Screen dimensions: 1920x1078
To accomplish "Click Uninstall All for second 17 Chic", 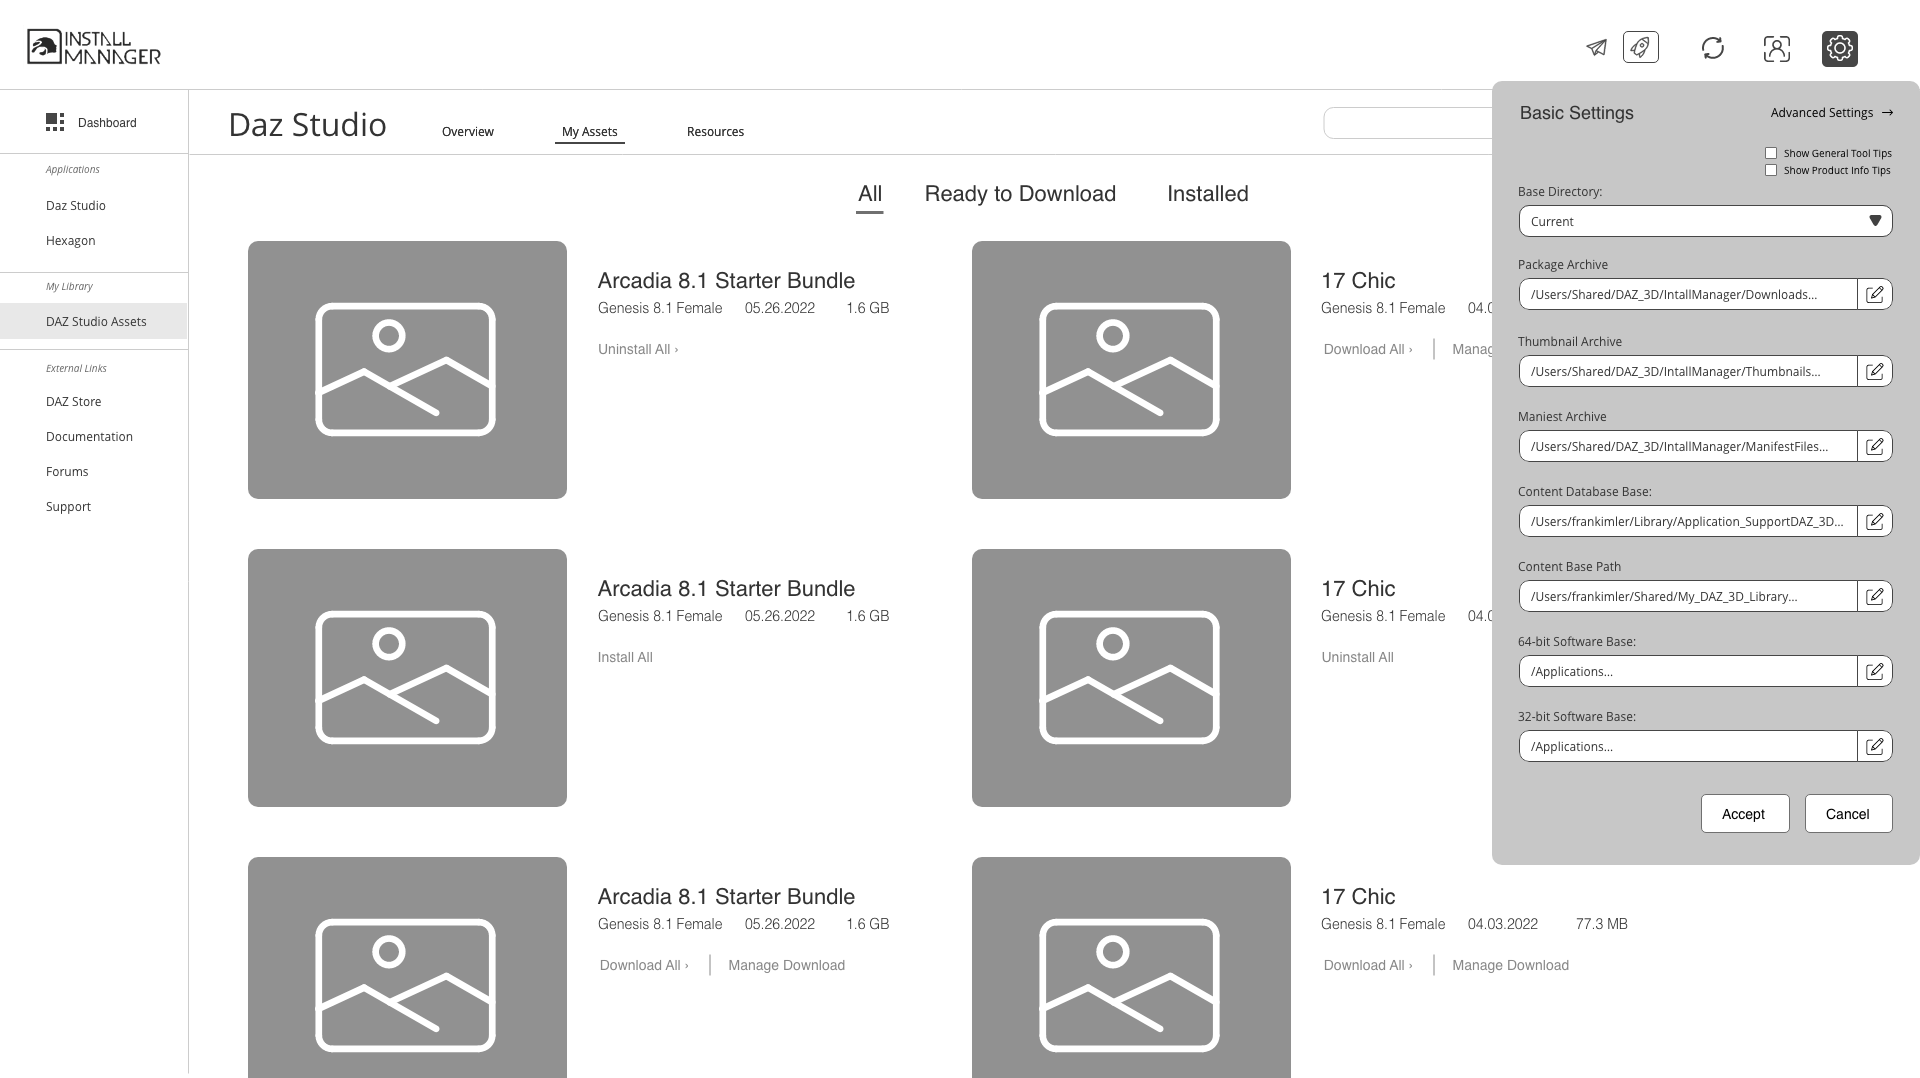I will 1357,657.
